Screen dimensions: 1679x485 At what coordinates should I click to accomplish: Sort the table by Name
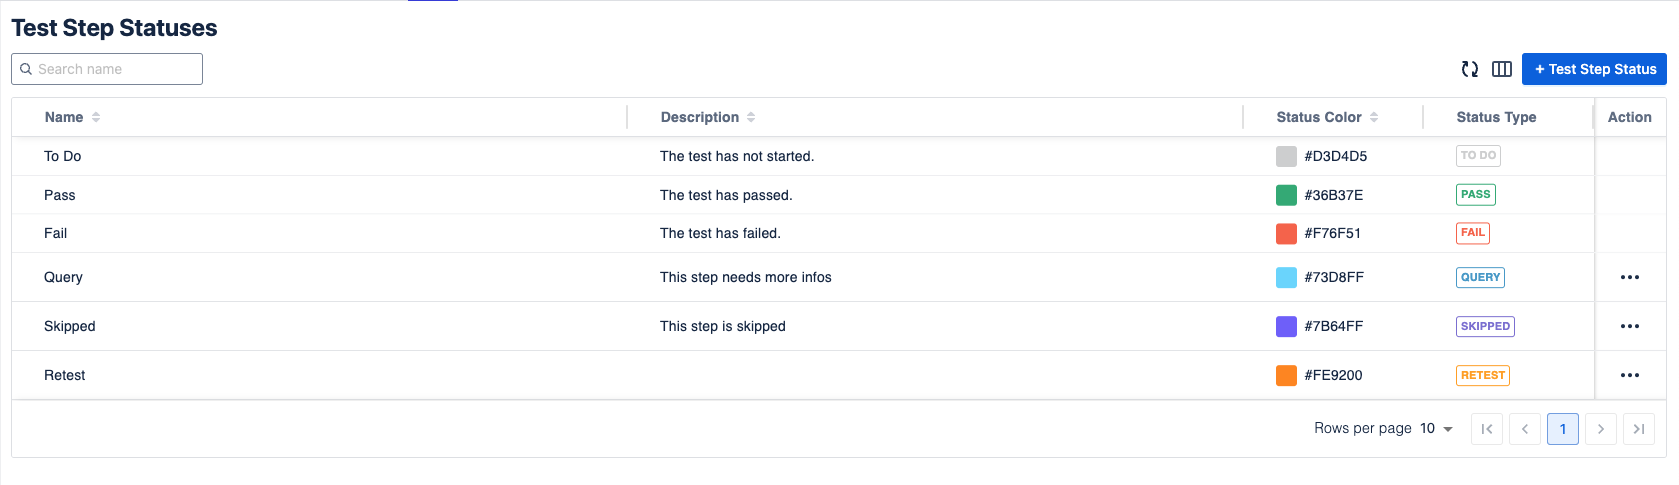[96, 117]
